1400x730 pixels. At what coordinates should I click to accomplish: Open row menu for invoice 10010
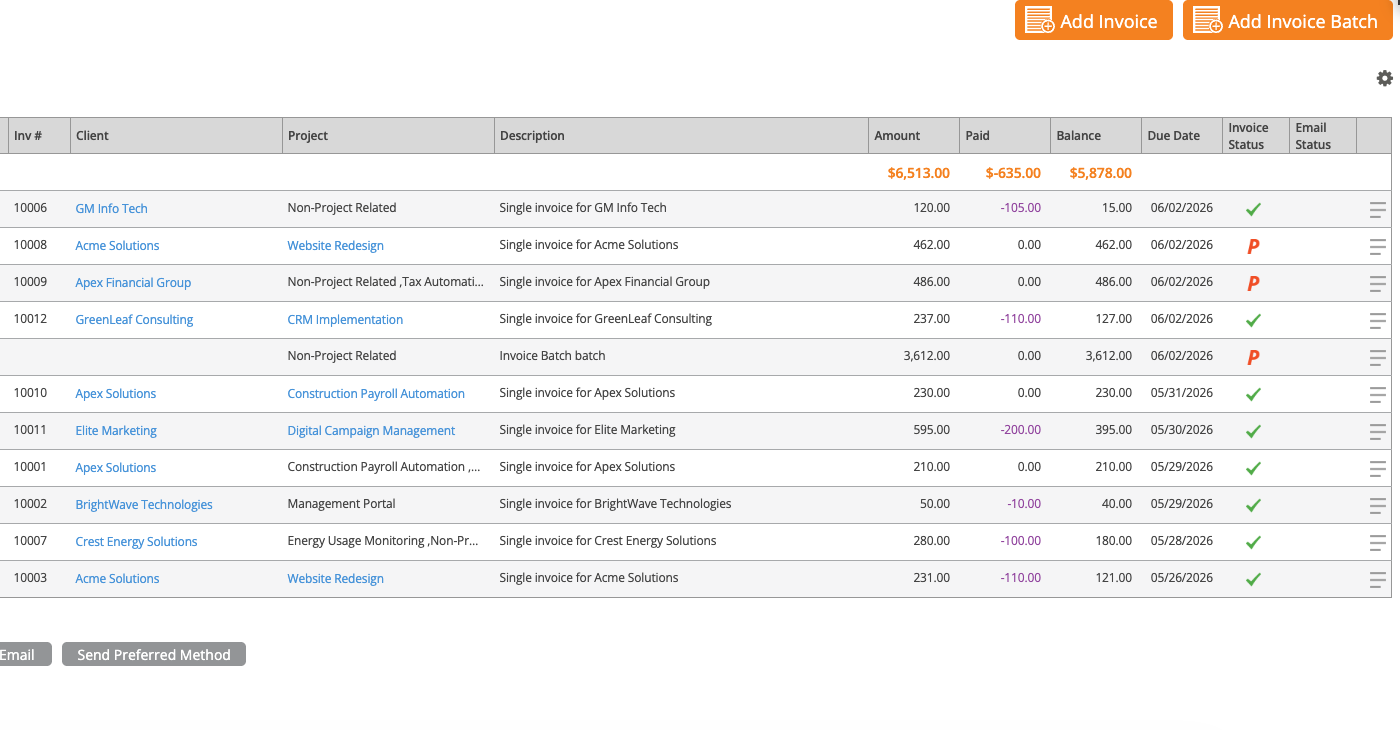tap(1378, 394)
